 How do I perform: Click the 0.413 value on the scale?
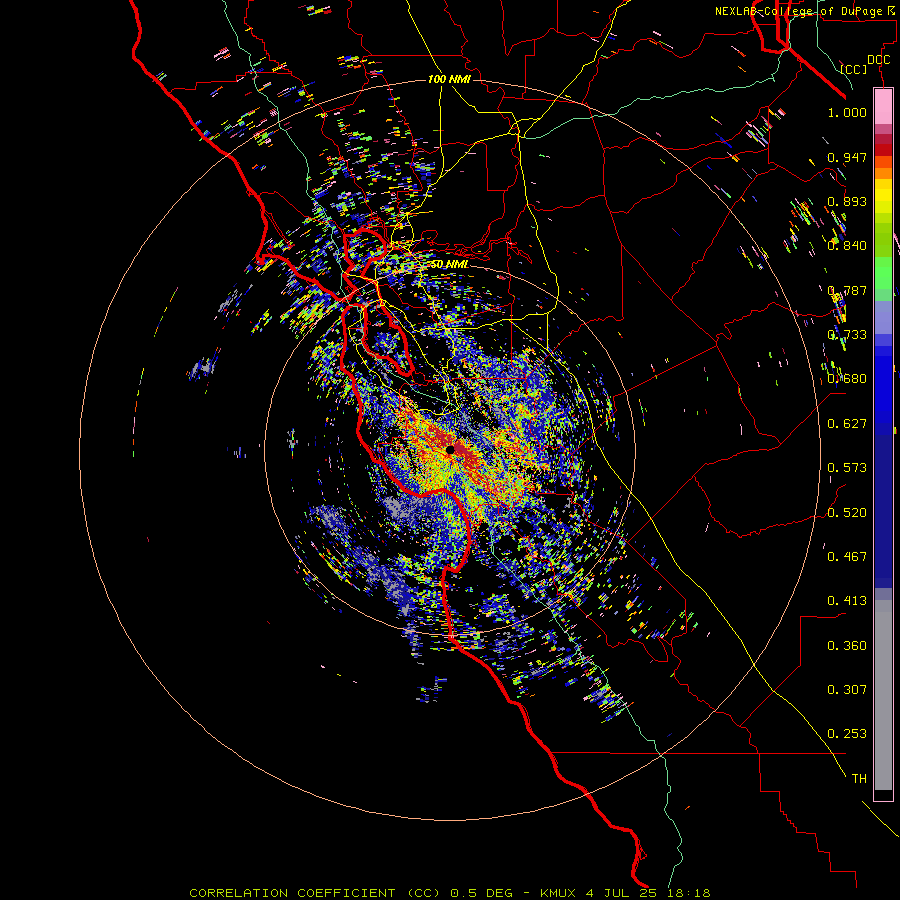(847, 601)
